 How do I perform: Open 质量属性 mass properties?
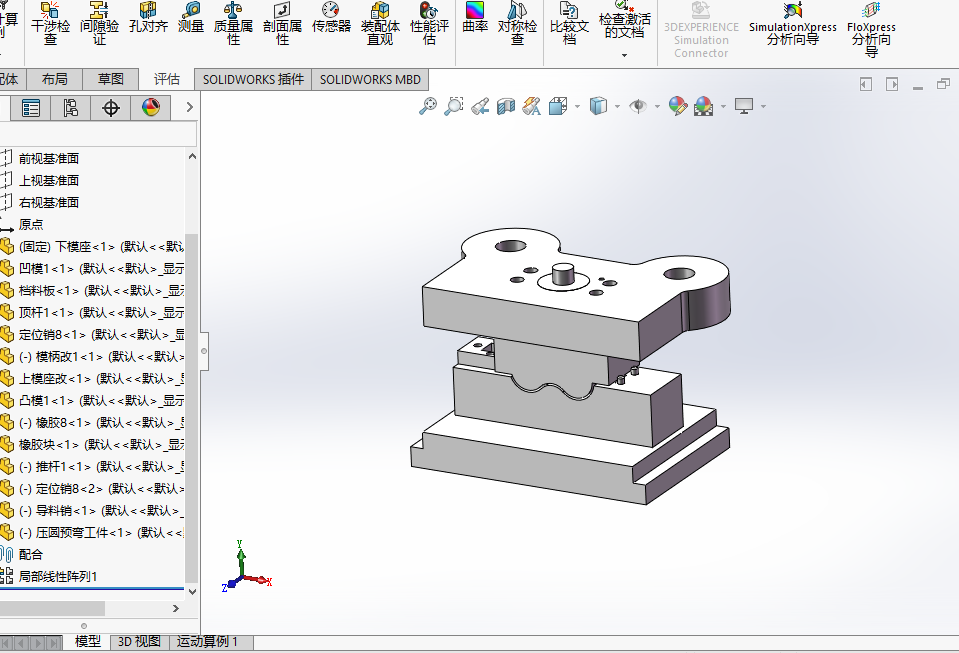(233, 24)
